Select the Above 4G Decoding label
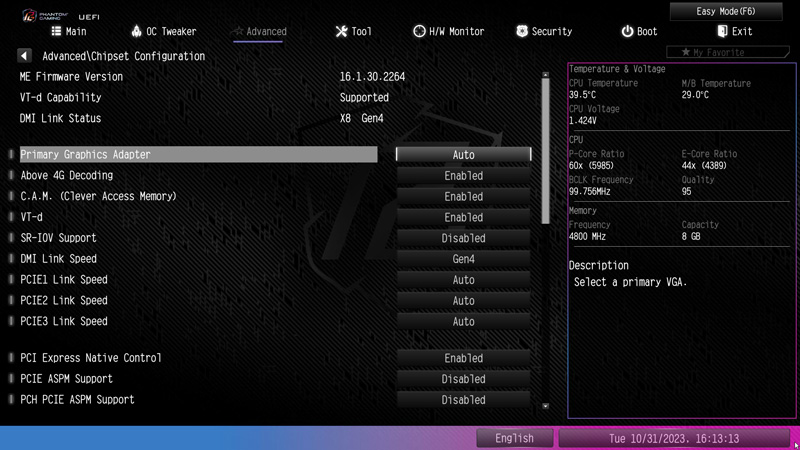 click(66, 176)
